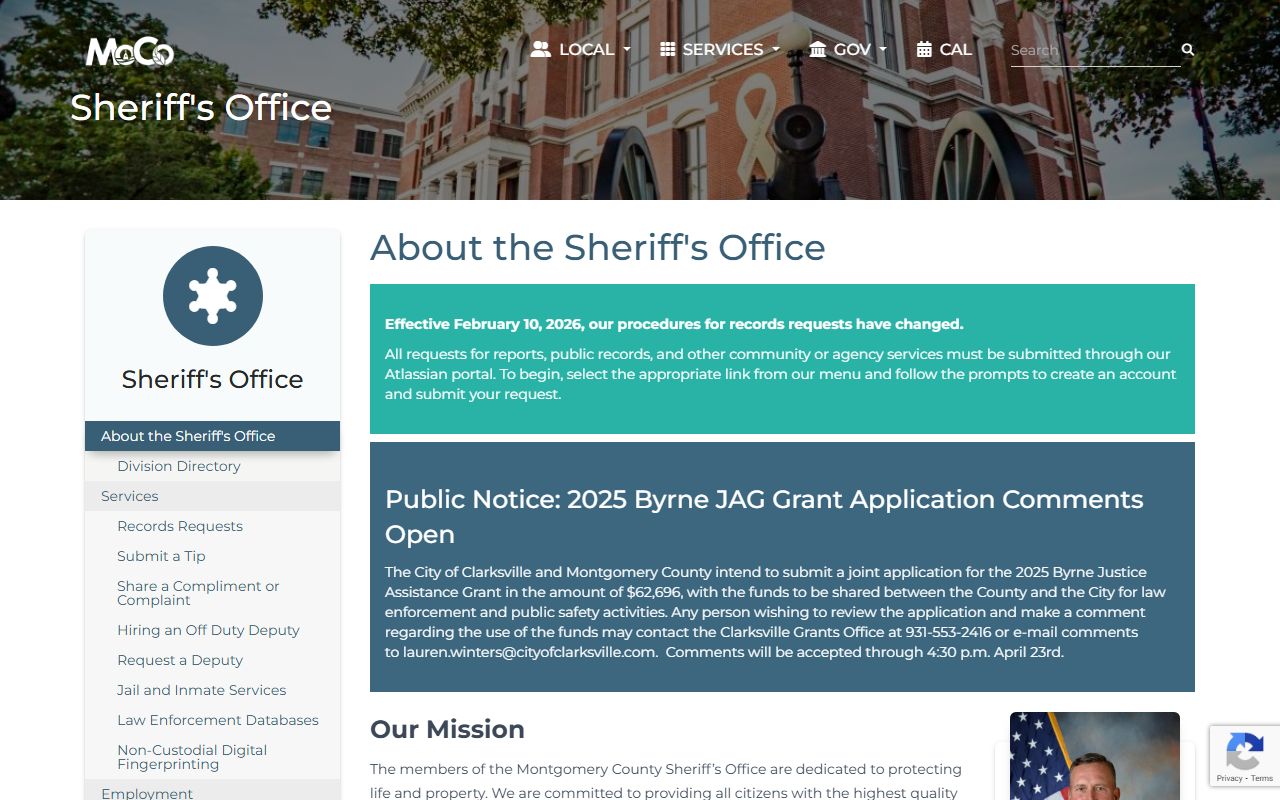Click the people icon next to LOCAL
The image size is (1280, 800).
(x=540, y=49)
